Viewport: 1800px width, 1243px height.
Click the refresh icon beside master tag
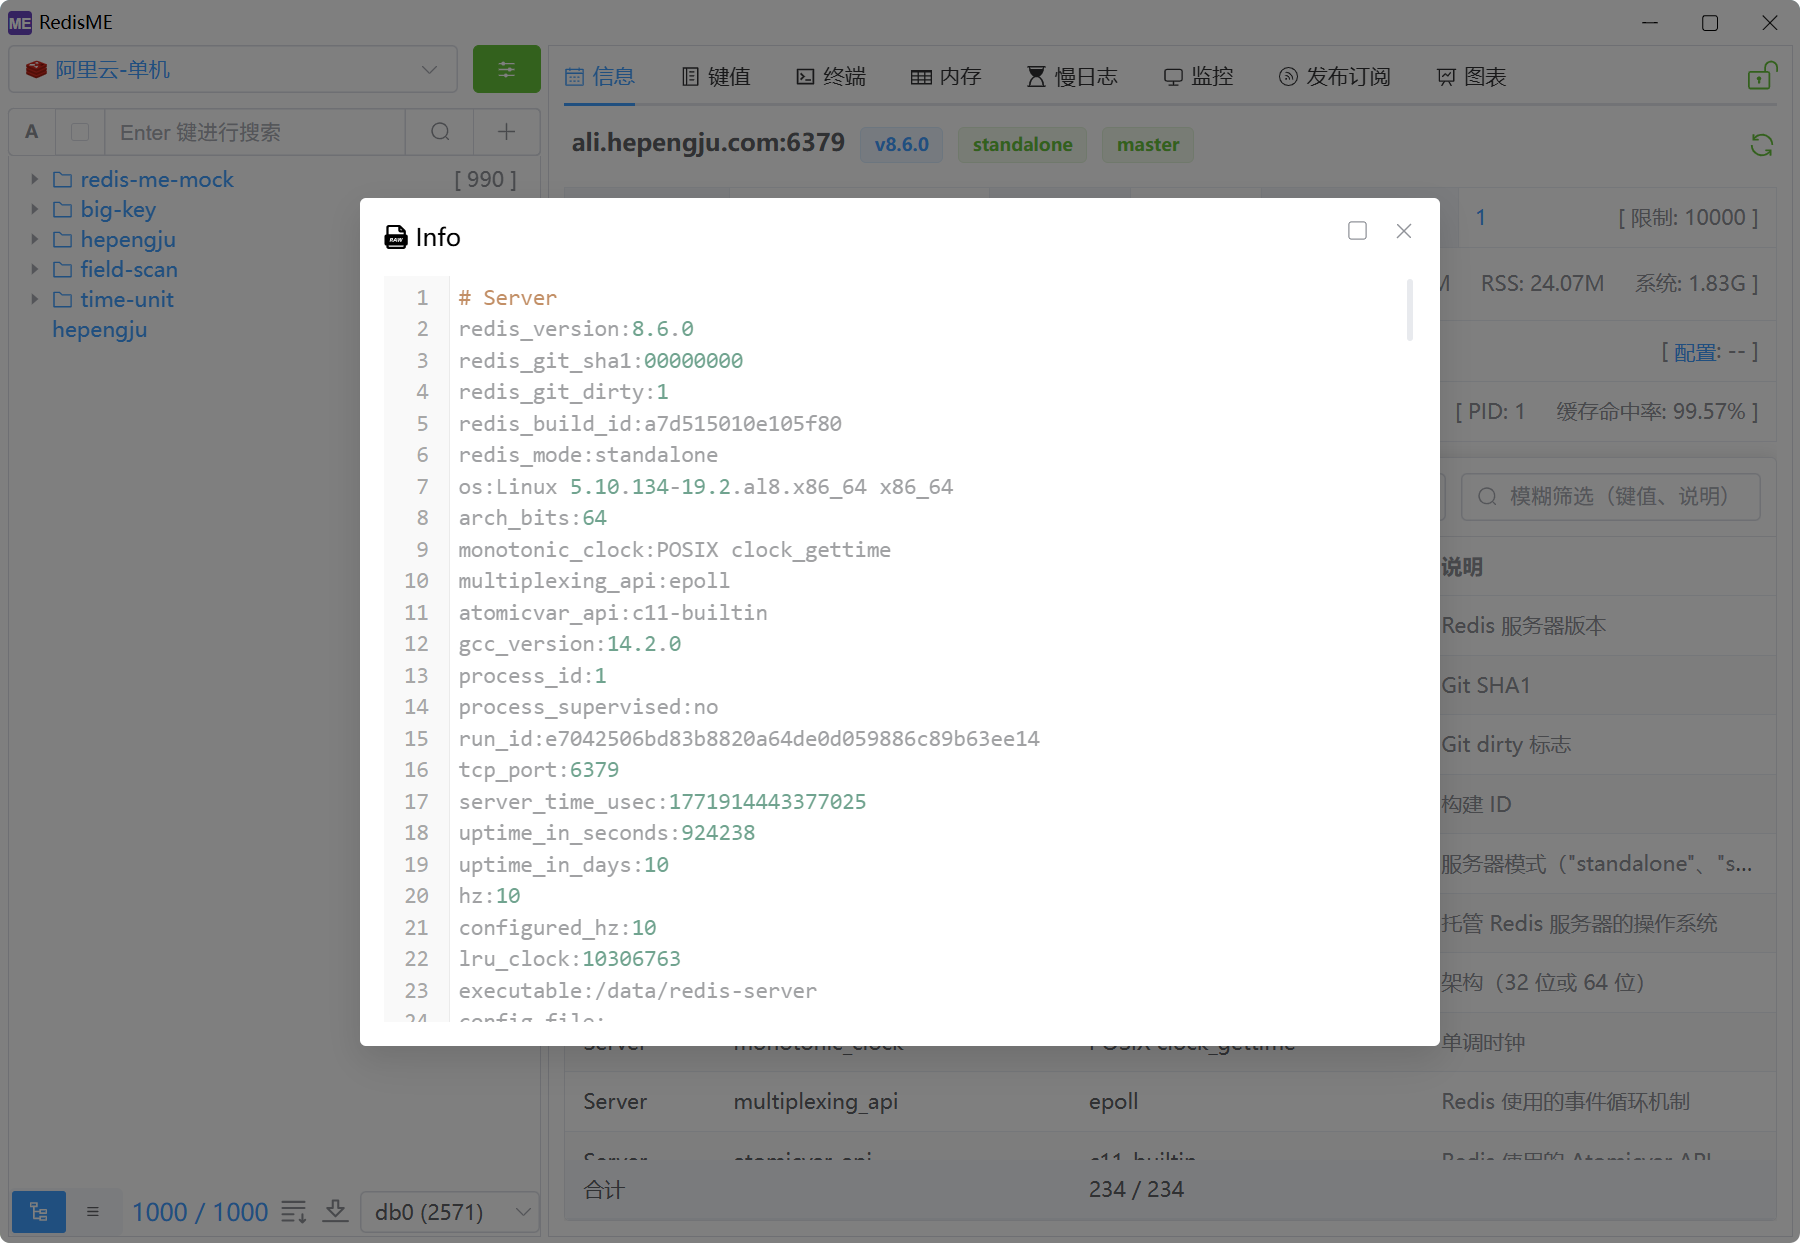[1761, 145]
